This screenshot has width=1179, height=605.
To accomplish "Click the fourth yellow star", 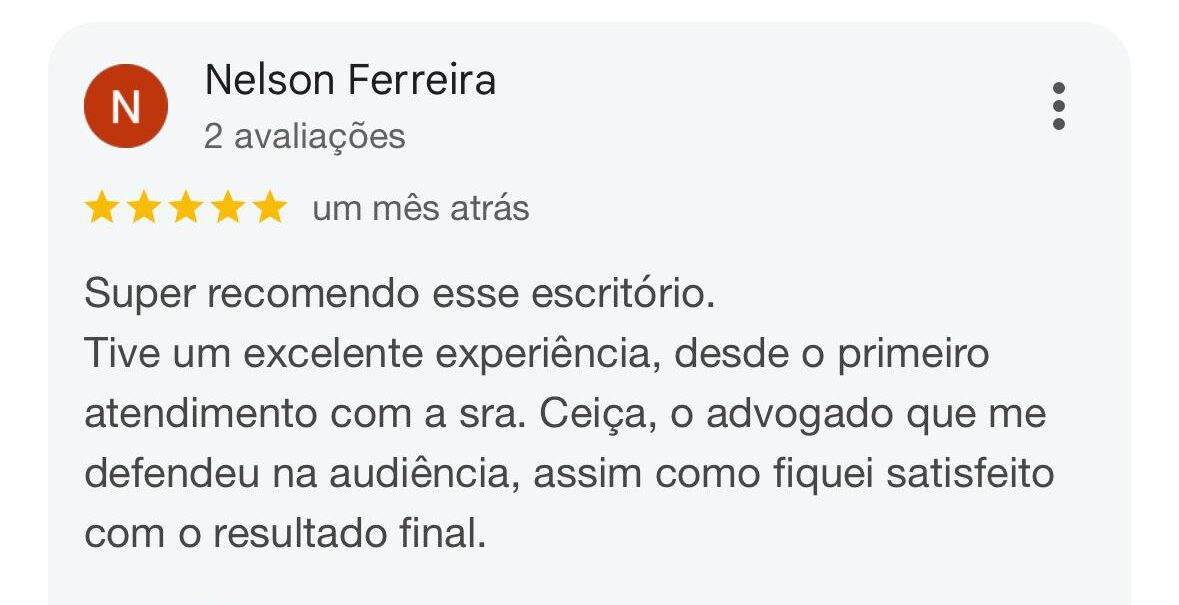I will [226, 209].
